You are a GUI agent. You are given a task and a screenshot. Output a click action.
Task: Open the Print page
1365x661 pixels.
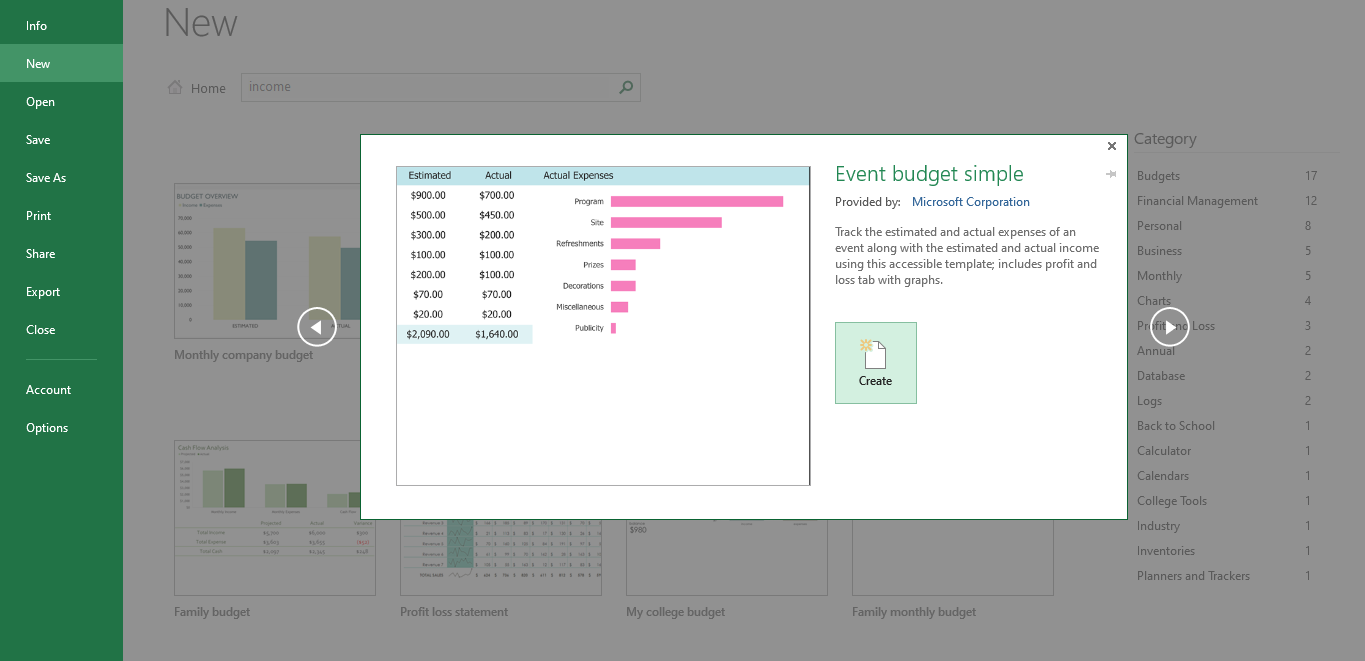(x=39, y=216)
